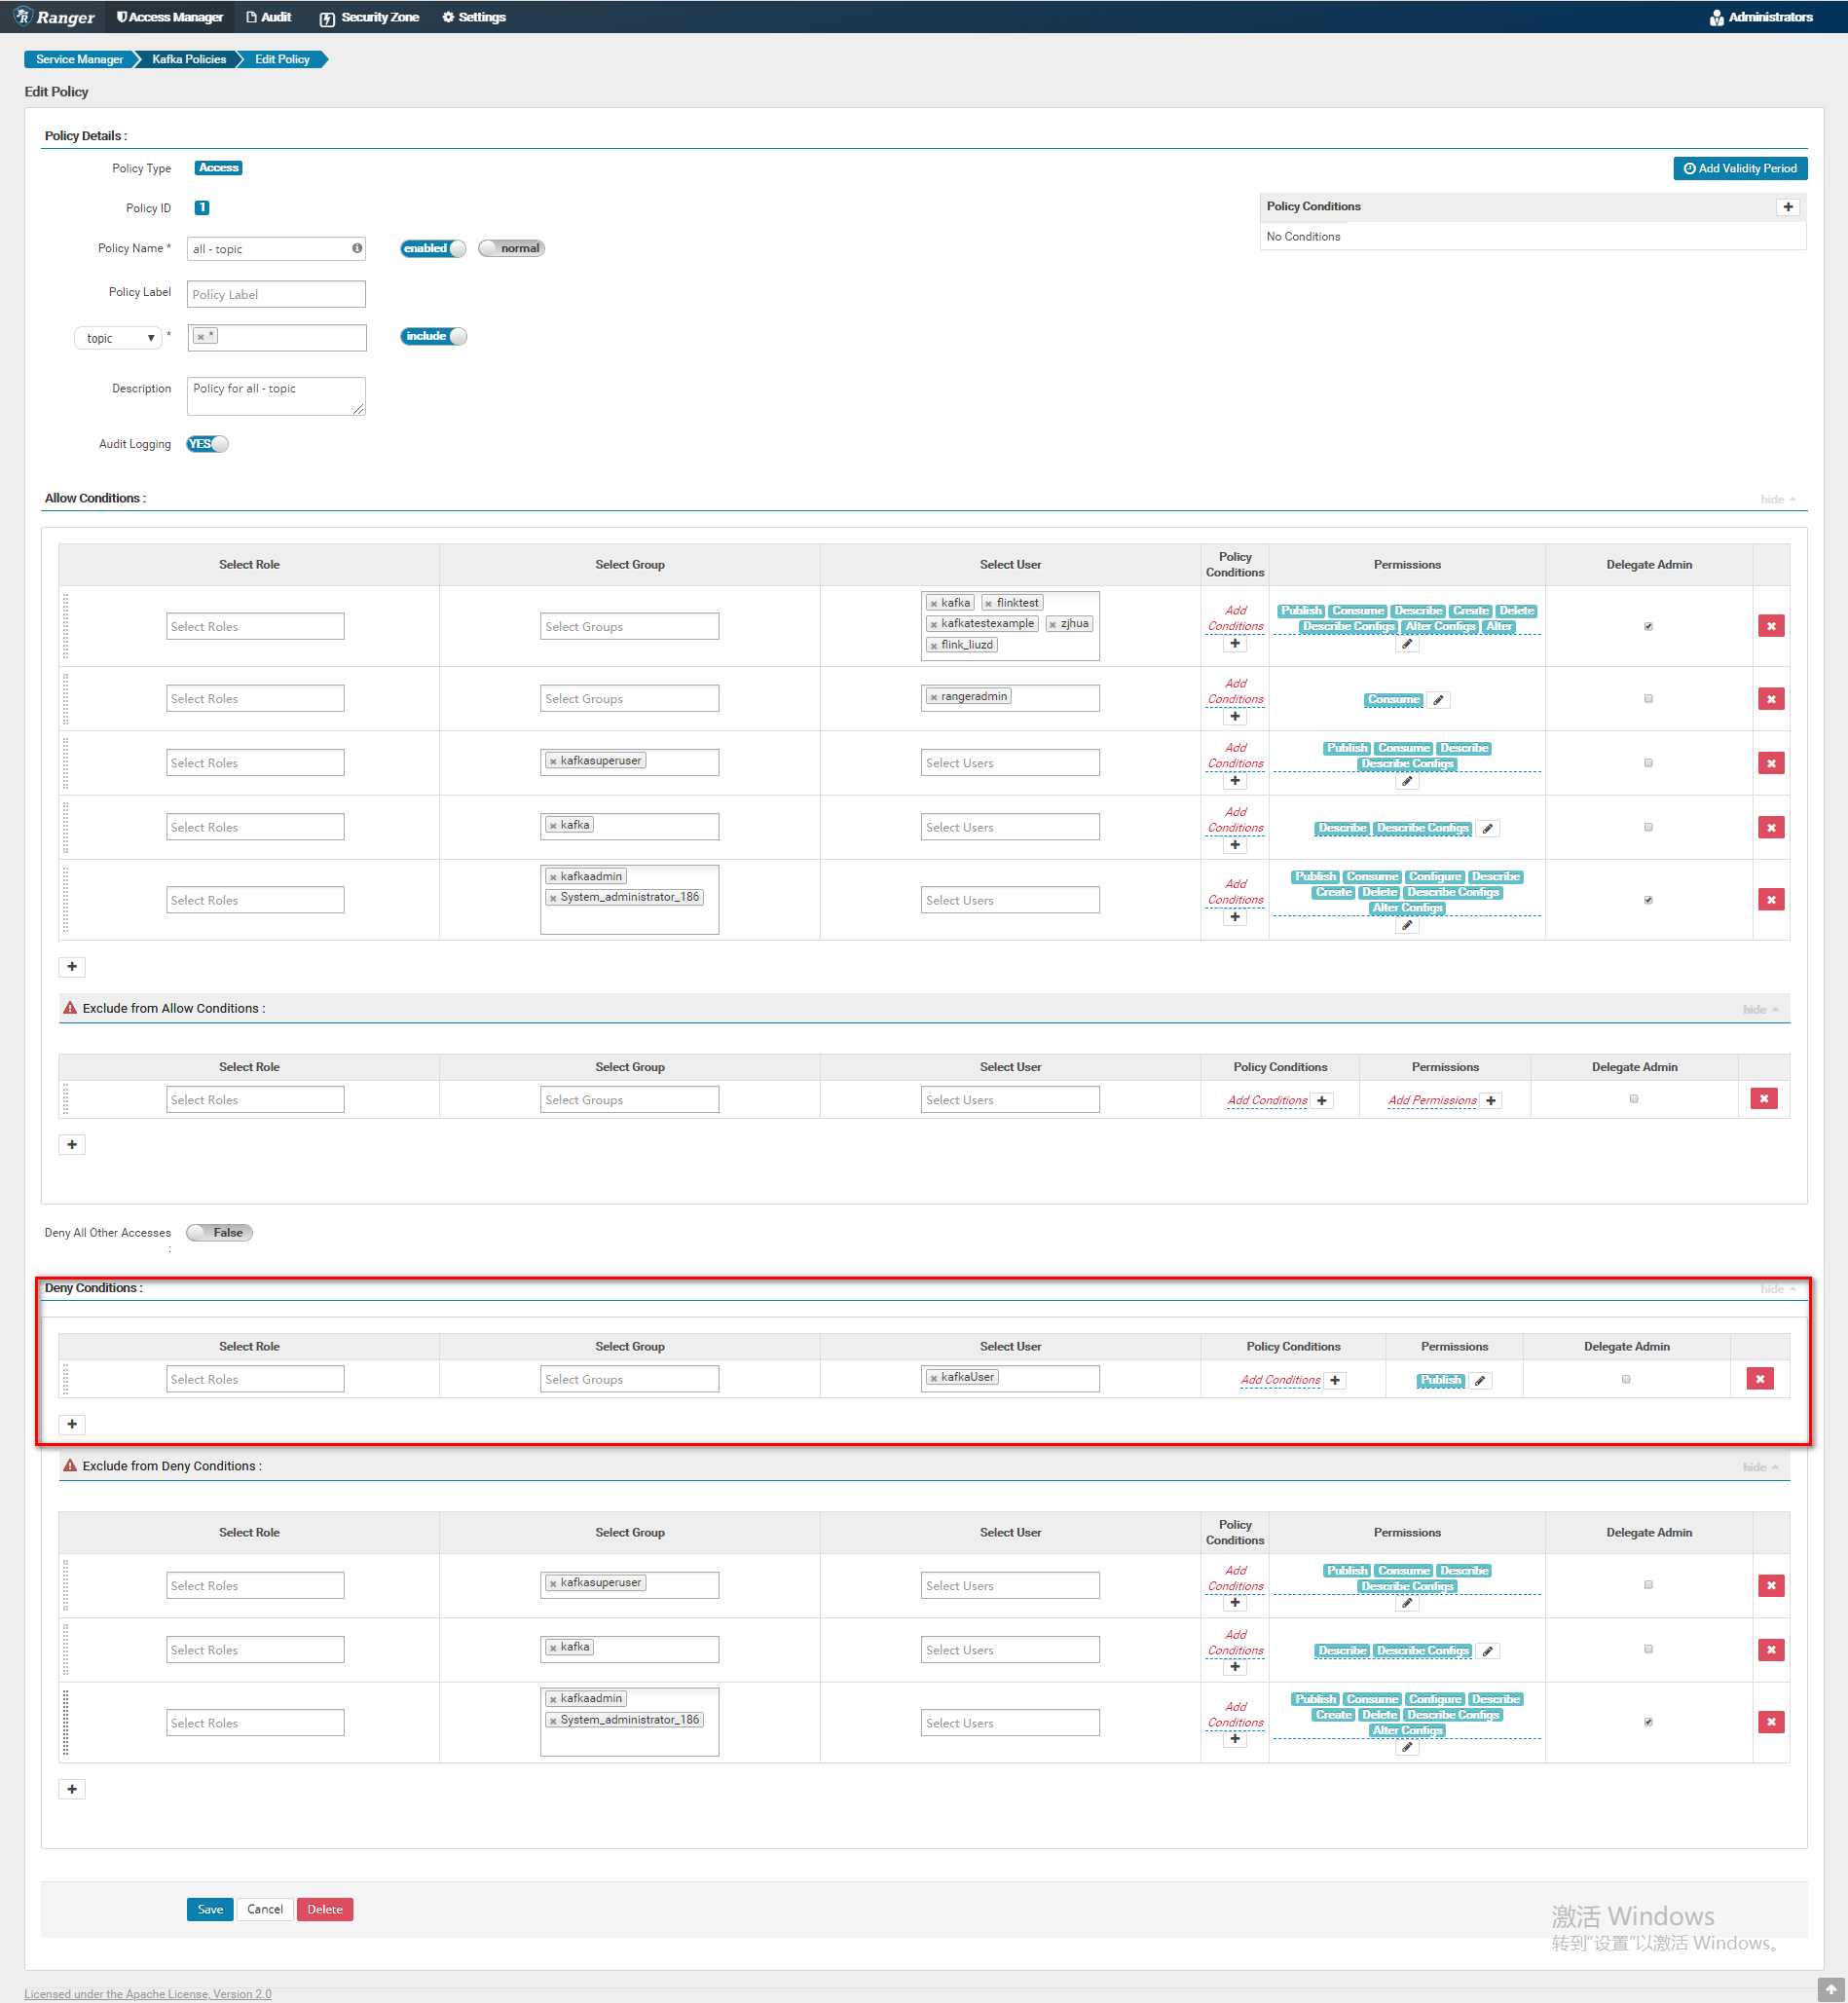Add Conditions plus in Exclude from Allow
Image resolution: width=1848 pixels, height=2003 pixels.
(1322, 1100)
